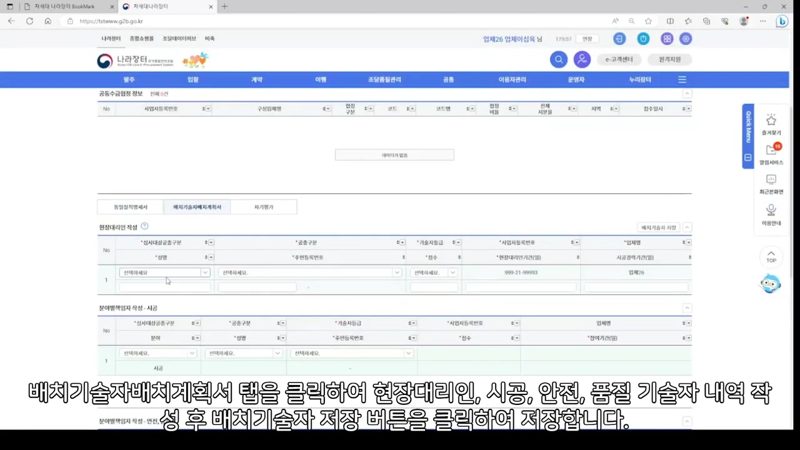Open 즐겨찾기 star in Quick Menu
The height and width of the screenshot is (450, 800).
771,124
